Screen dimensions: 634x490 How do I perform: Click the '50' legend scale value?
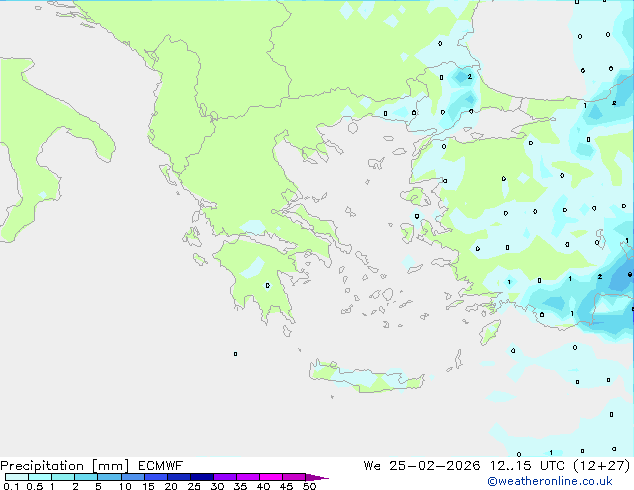pyautogui.click(x=309, y=486)
